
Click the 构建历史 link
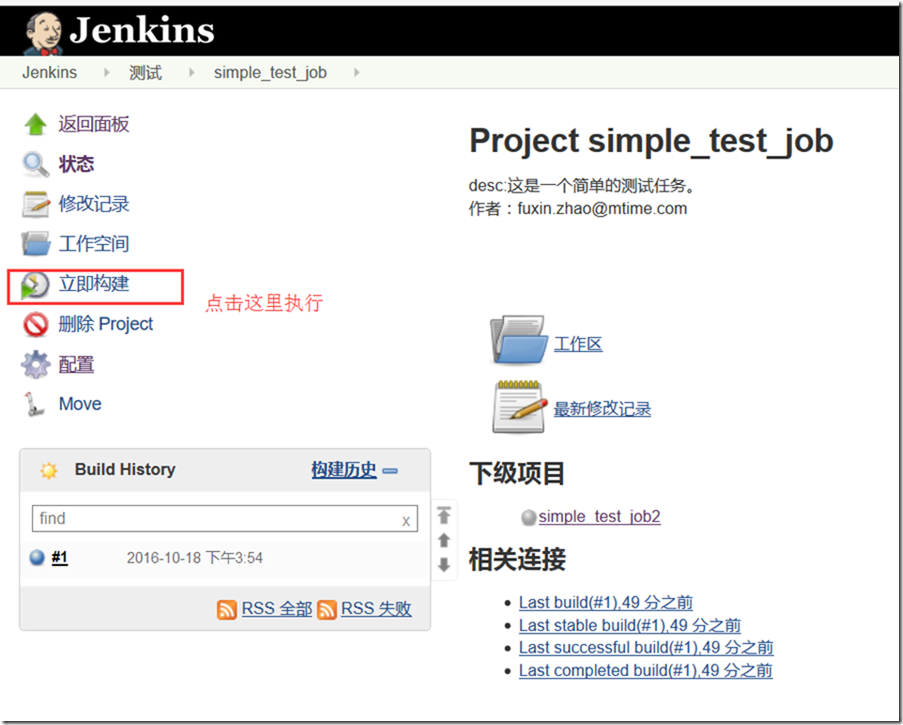[x=344, y=470]
